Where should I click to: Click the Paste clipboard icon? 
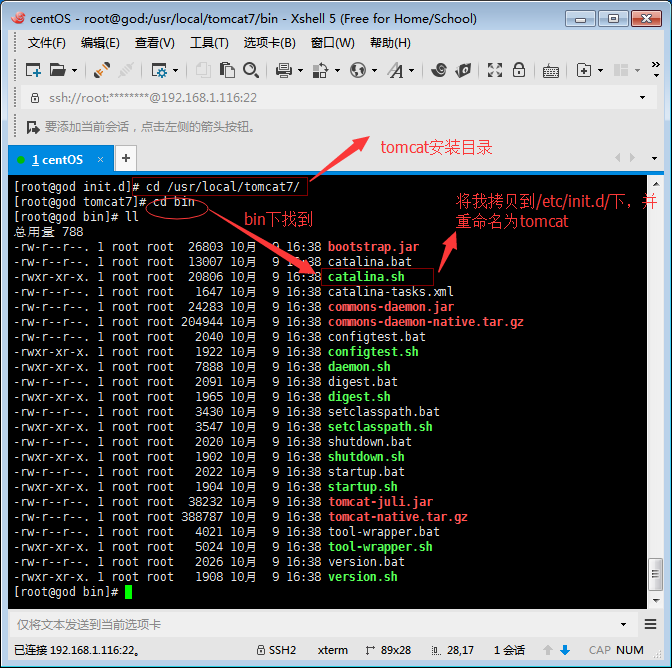(227, 70)
